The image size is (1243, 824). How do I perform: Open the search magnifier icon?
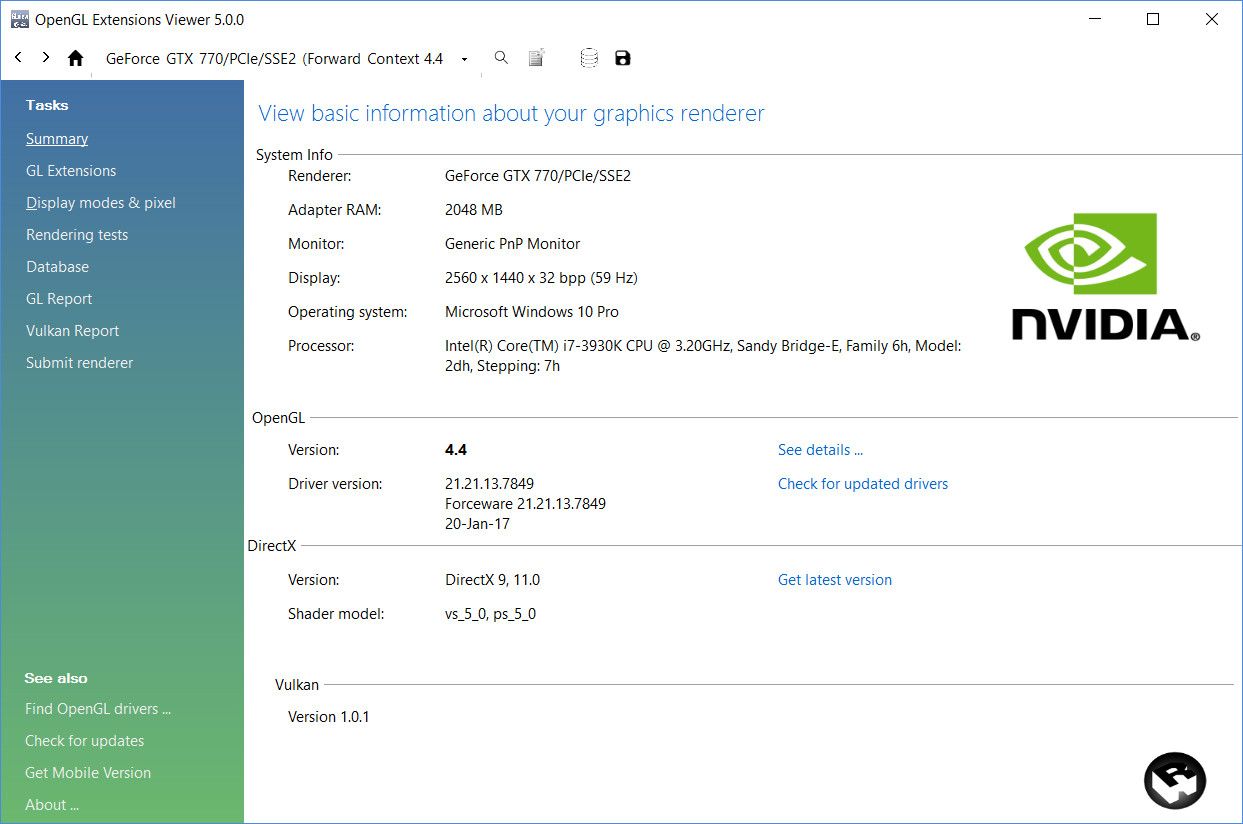click(501, 58)
